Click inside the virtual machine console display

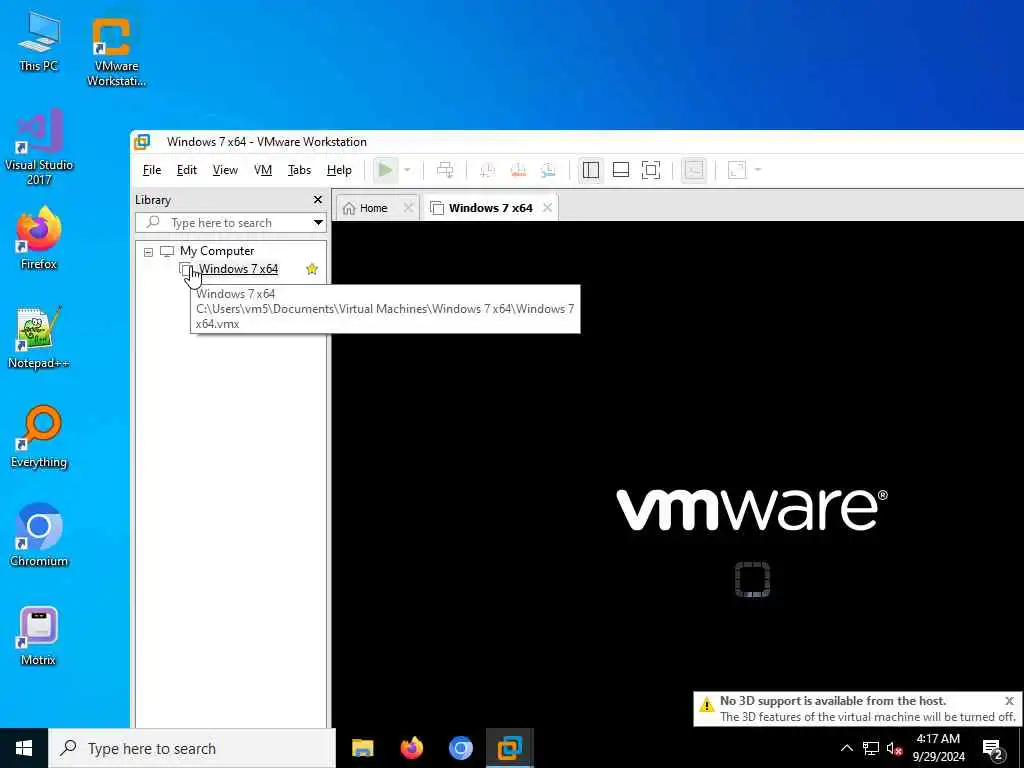click(677, 473)
